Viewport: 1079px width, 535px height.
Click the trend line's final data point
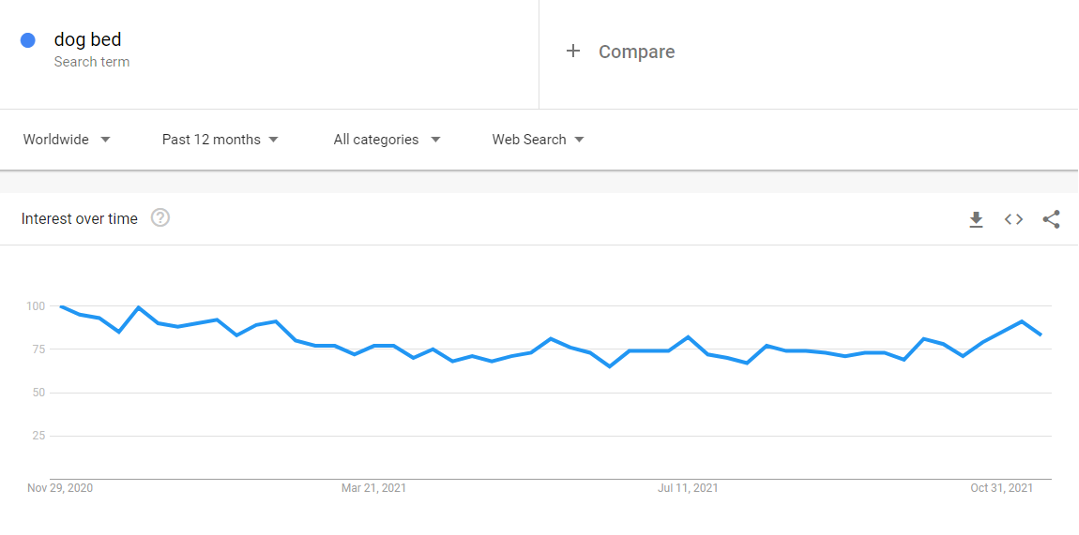pyautogui.click(x=1040, y=335)
